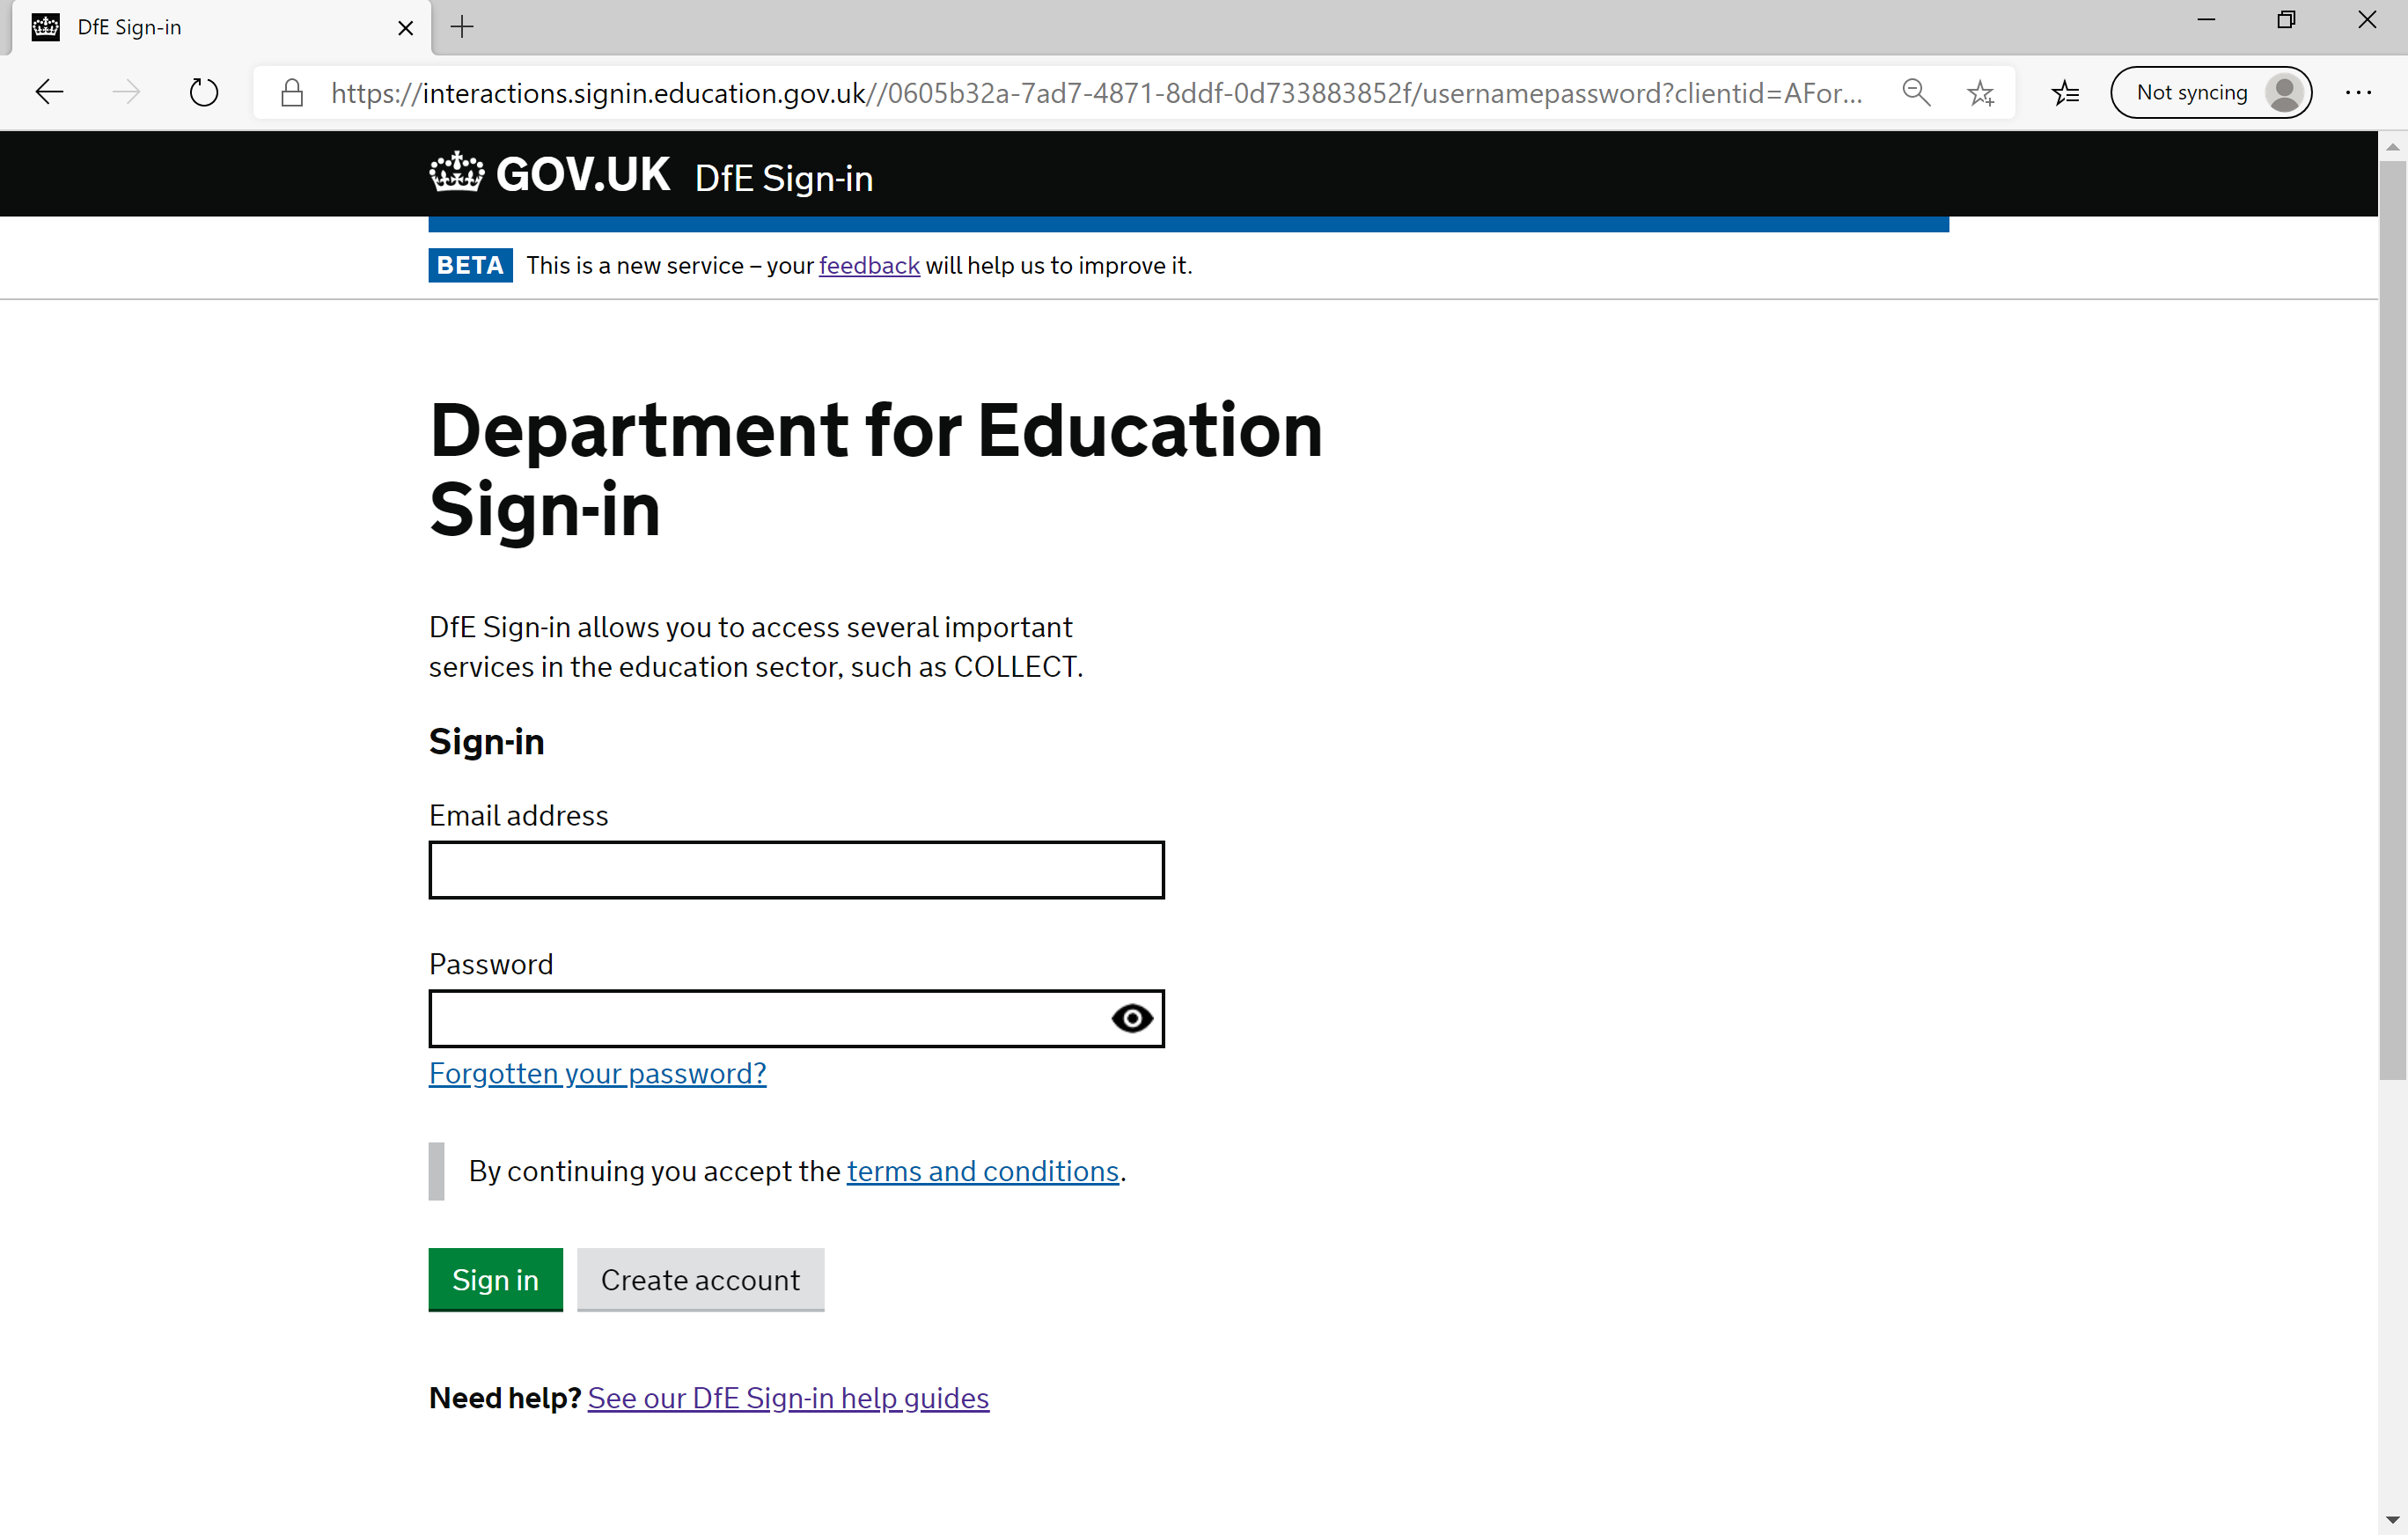Click the Not syncing profile button

pyautogui.click(x=2210, y=93)
